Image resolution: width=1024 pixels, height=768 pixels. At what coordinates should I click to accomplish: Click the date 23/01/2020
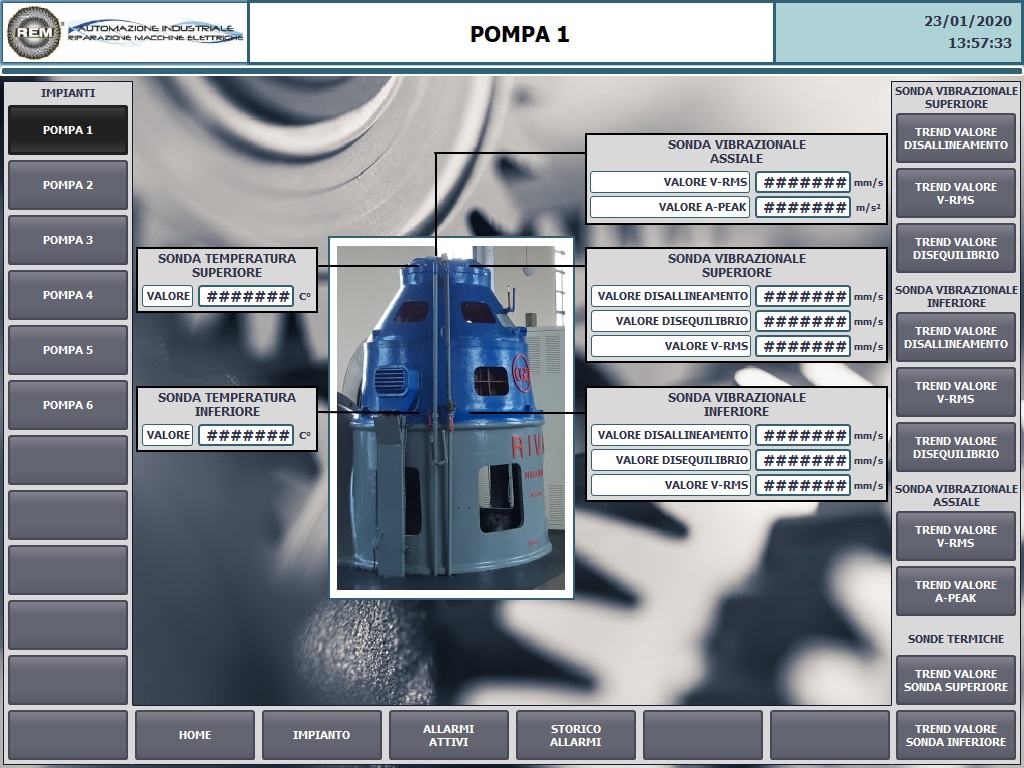click(x=968, y=21)
